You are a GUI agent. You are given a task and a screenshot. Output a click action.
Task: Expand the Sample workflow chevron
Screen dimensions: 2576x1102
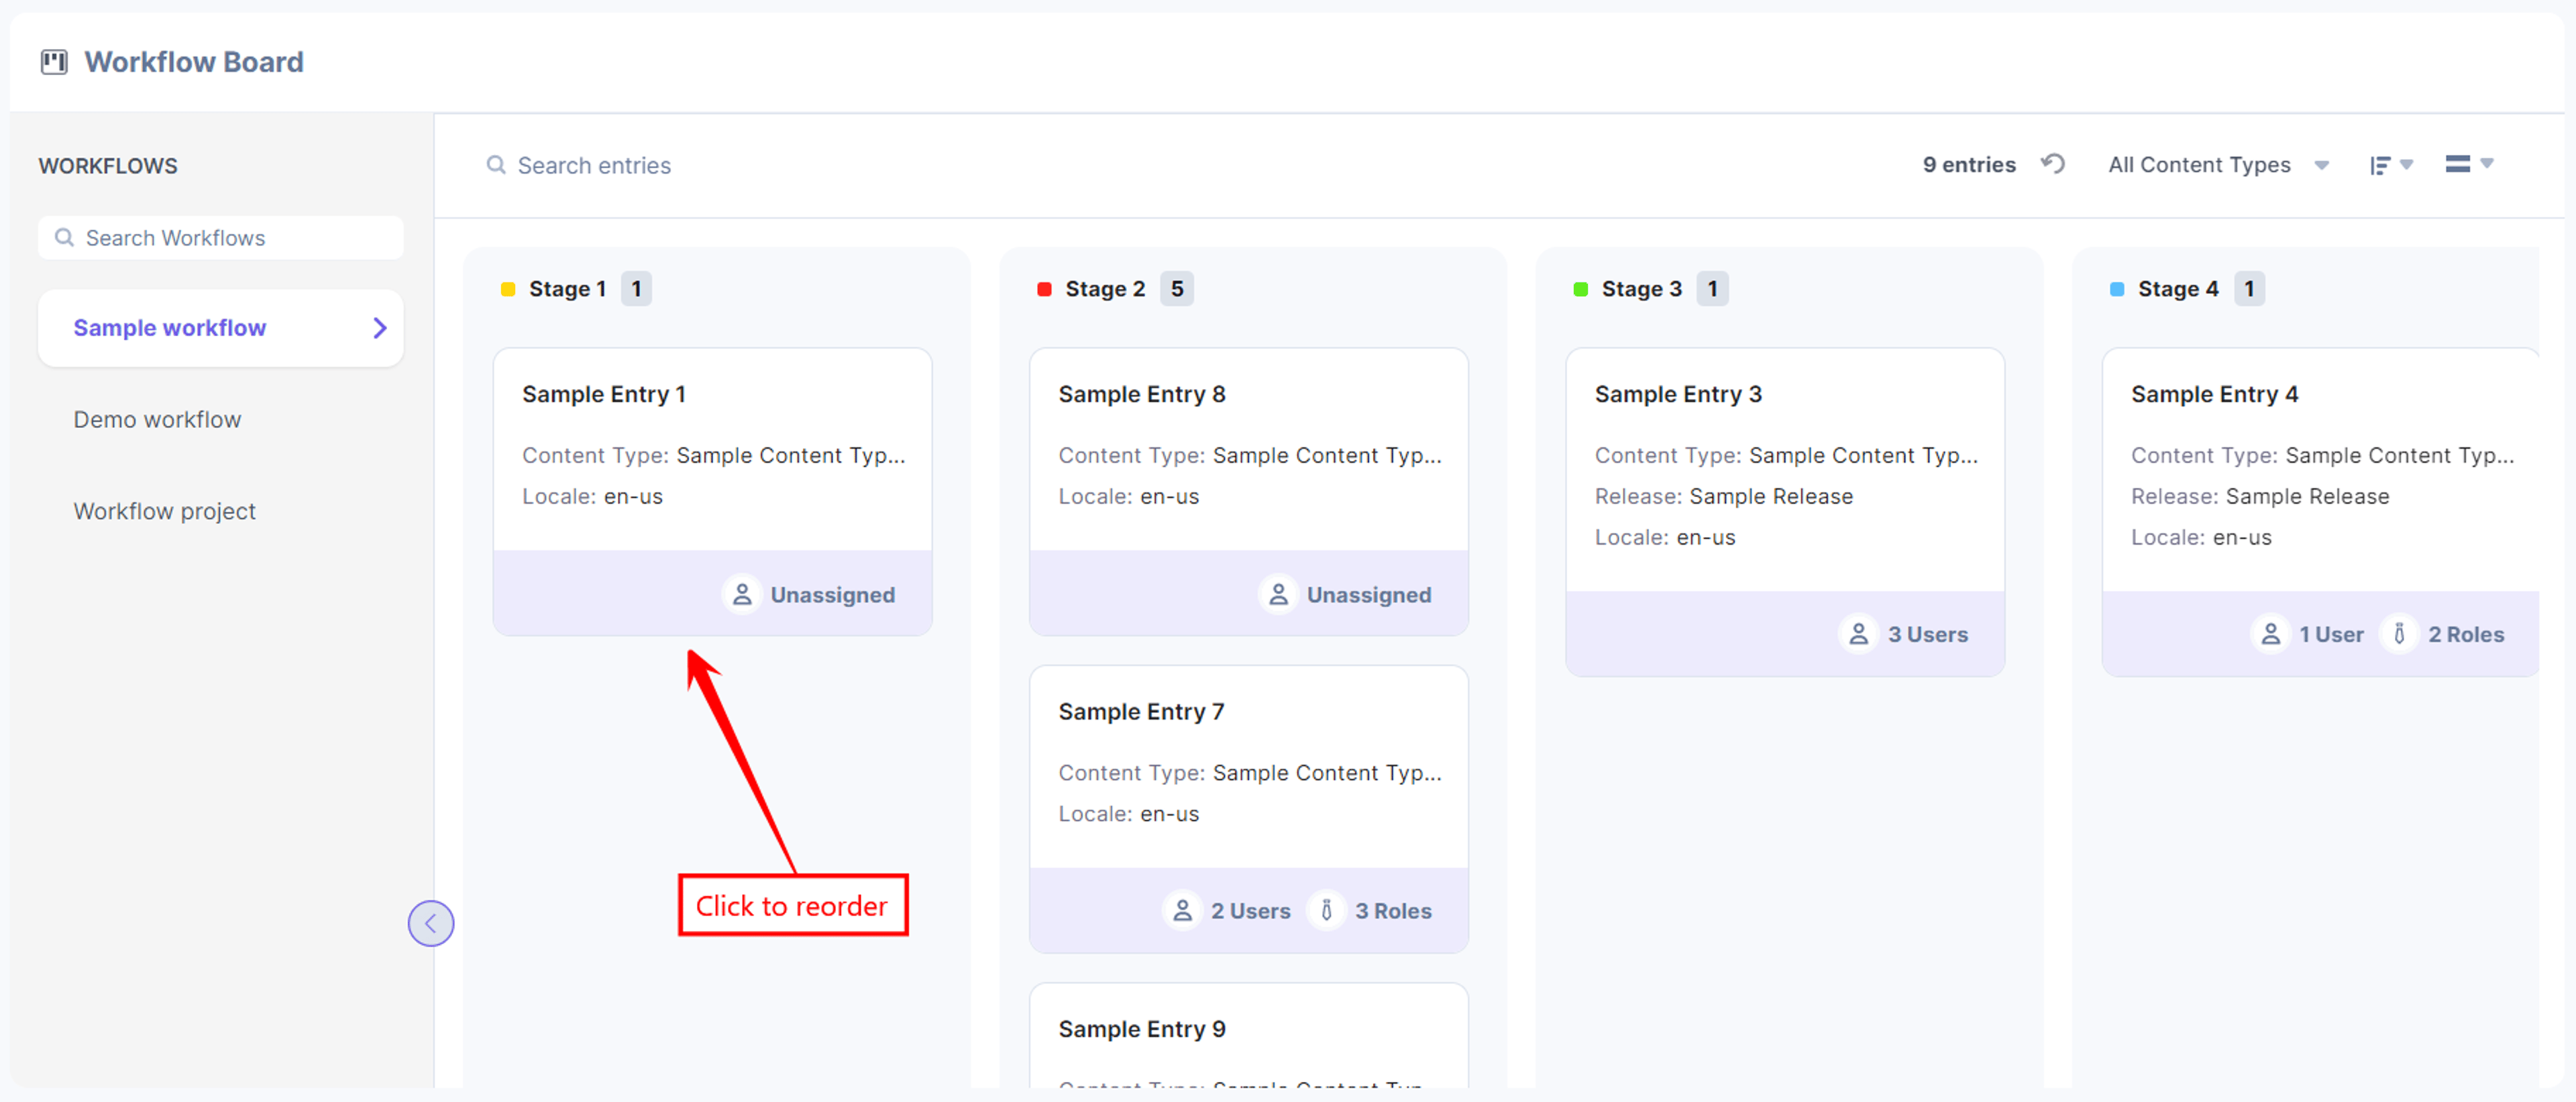379,328
